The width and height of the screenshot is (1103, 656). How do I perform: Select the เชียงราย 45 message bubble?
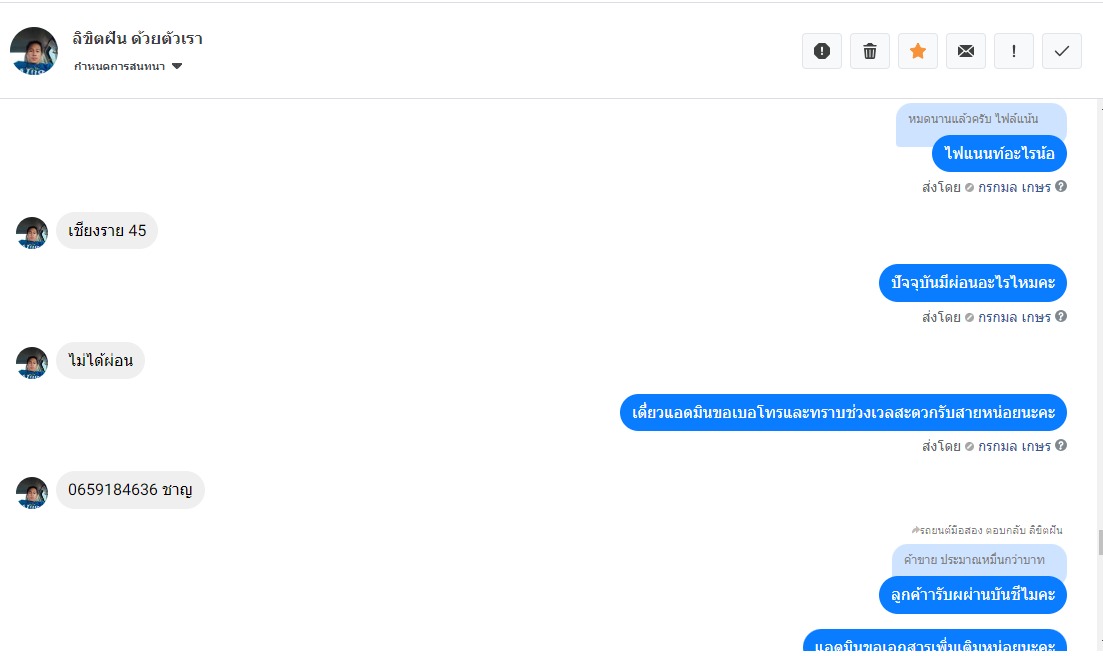coord(107,231)
